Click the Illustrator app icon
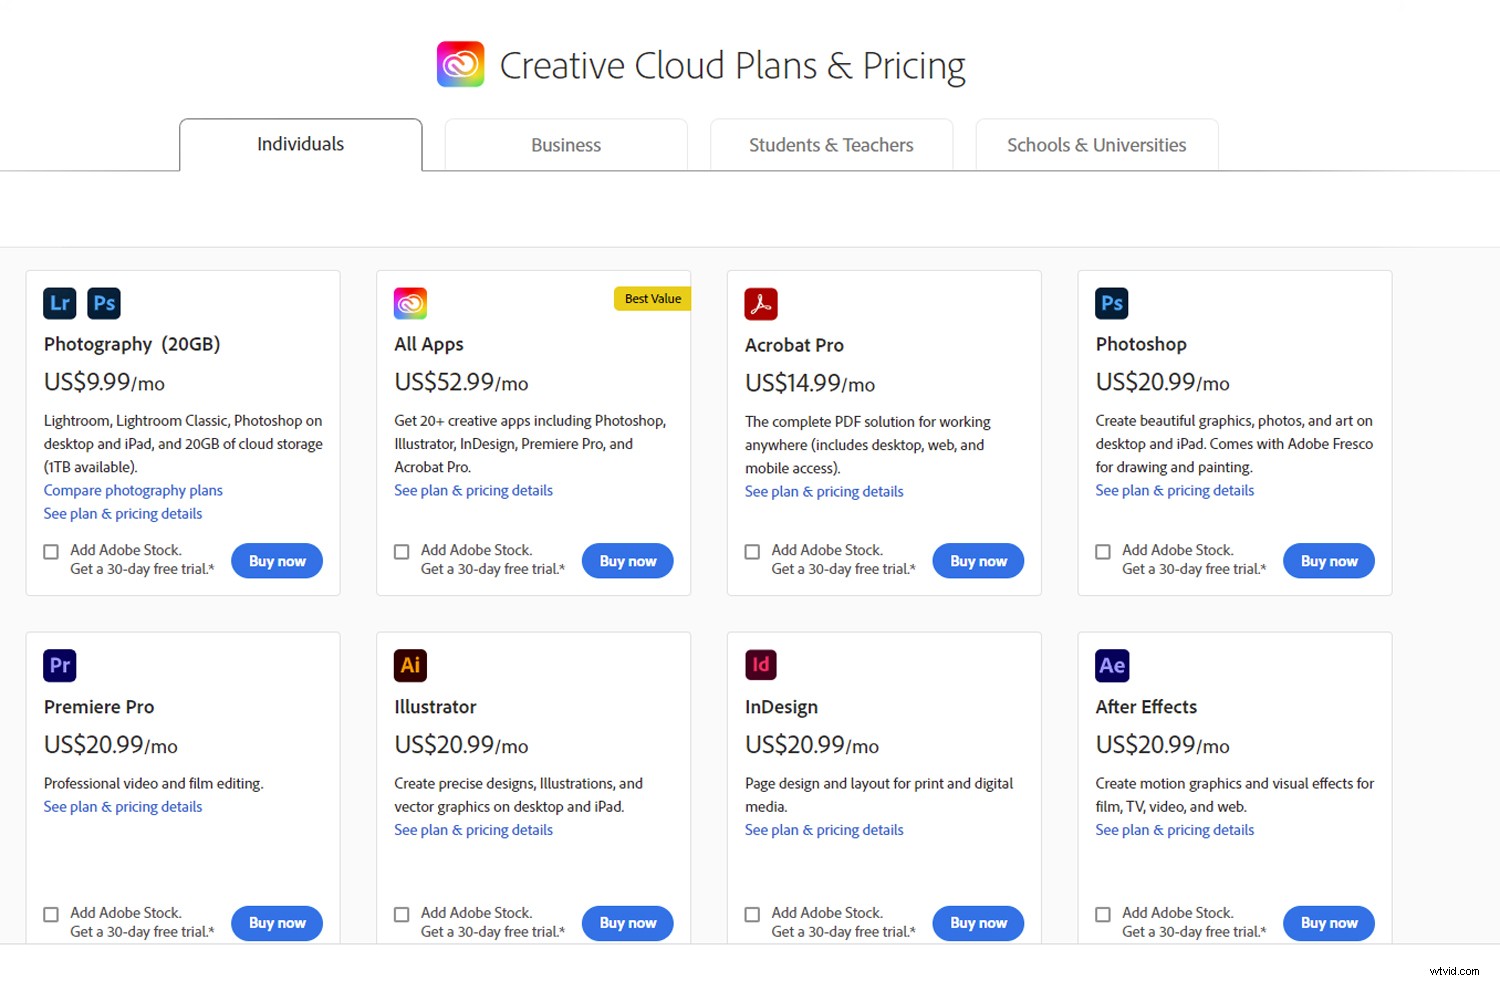Viewport: 1500px width, 981px height. (x=410, y=666)
